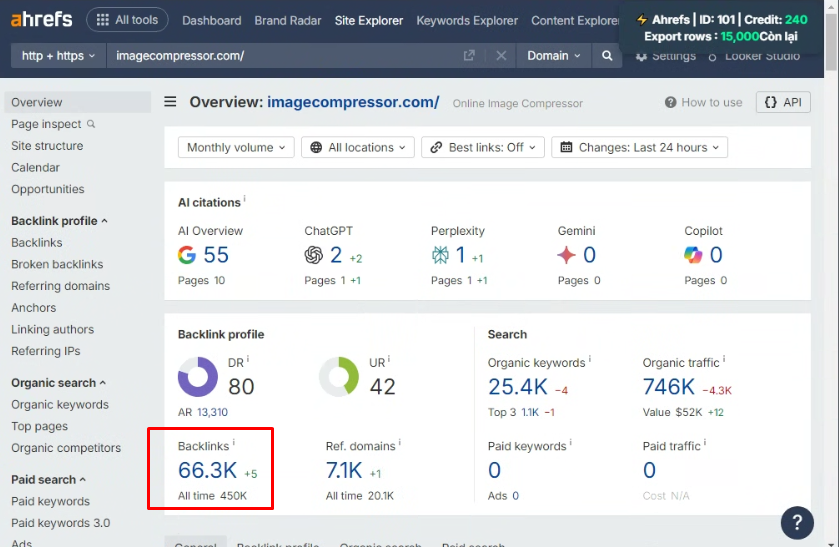Screen dimensions: 839x547
Task: Open Changes: Last 24 hours dropdown
Action: tap(639, 147)
